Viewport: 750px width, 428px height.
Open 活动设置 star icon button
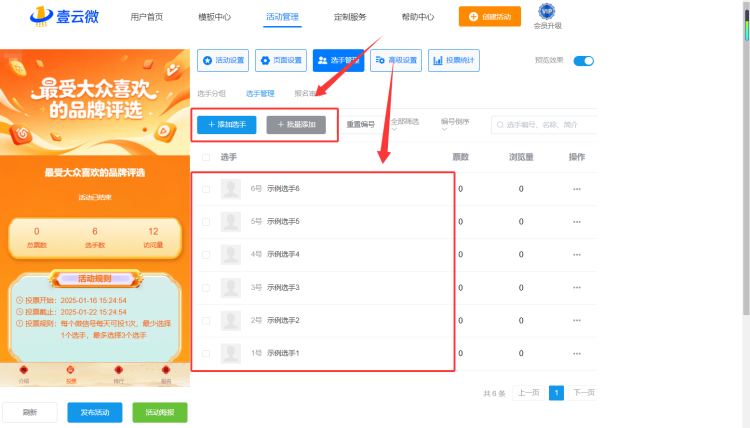[x=223, y=60]
